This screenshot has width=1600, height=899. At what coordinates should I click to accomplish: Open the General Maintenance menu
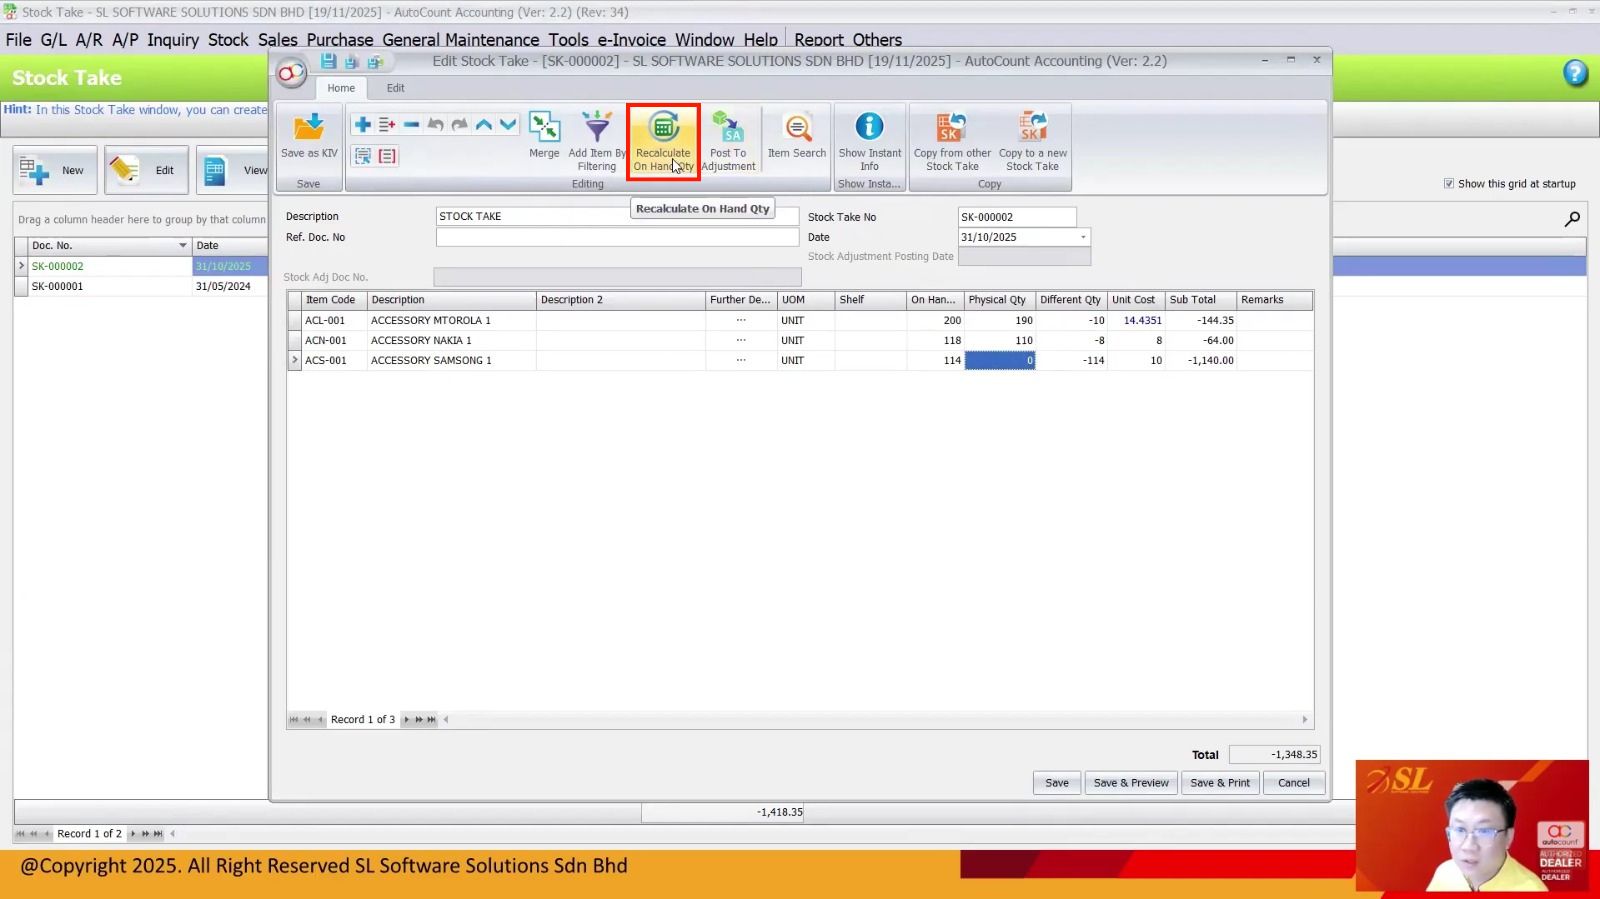[x=461, y=40]
